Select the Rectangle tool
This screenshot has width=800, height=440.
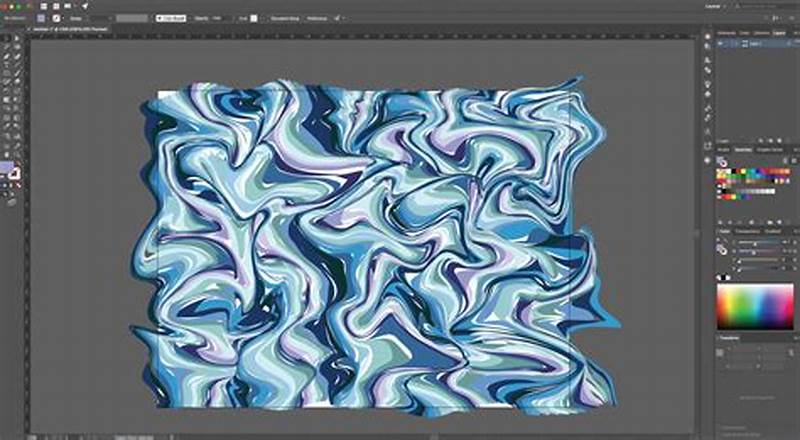click(6, 74)
